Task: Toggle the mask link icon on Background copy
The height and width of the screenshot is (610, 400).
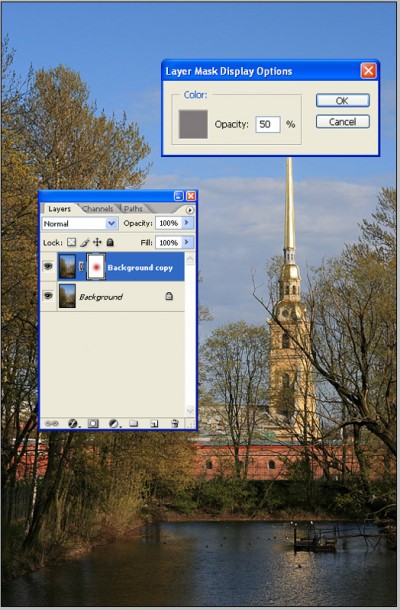Action: click(x=81, y=266)
